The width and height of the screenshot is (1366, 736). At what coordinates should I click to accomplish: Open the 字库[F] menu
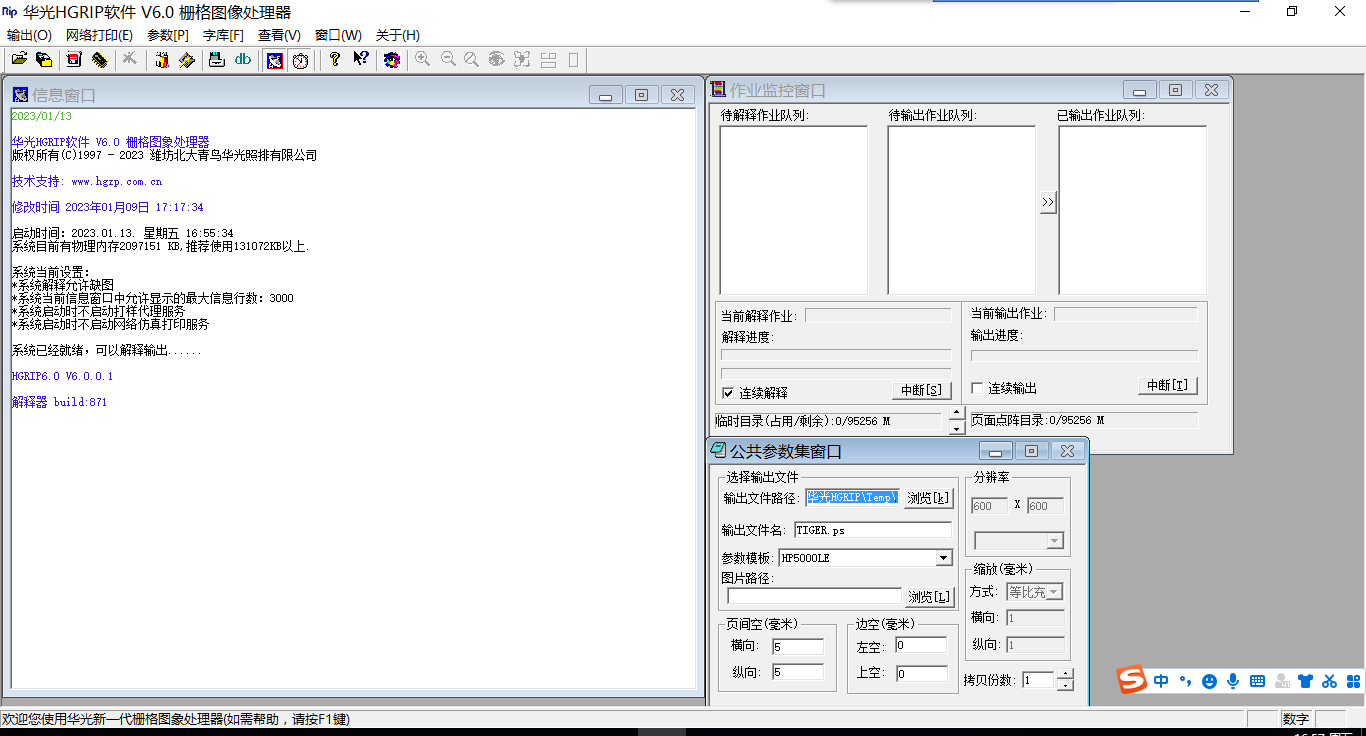223,35
